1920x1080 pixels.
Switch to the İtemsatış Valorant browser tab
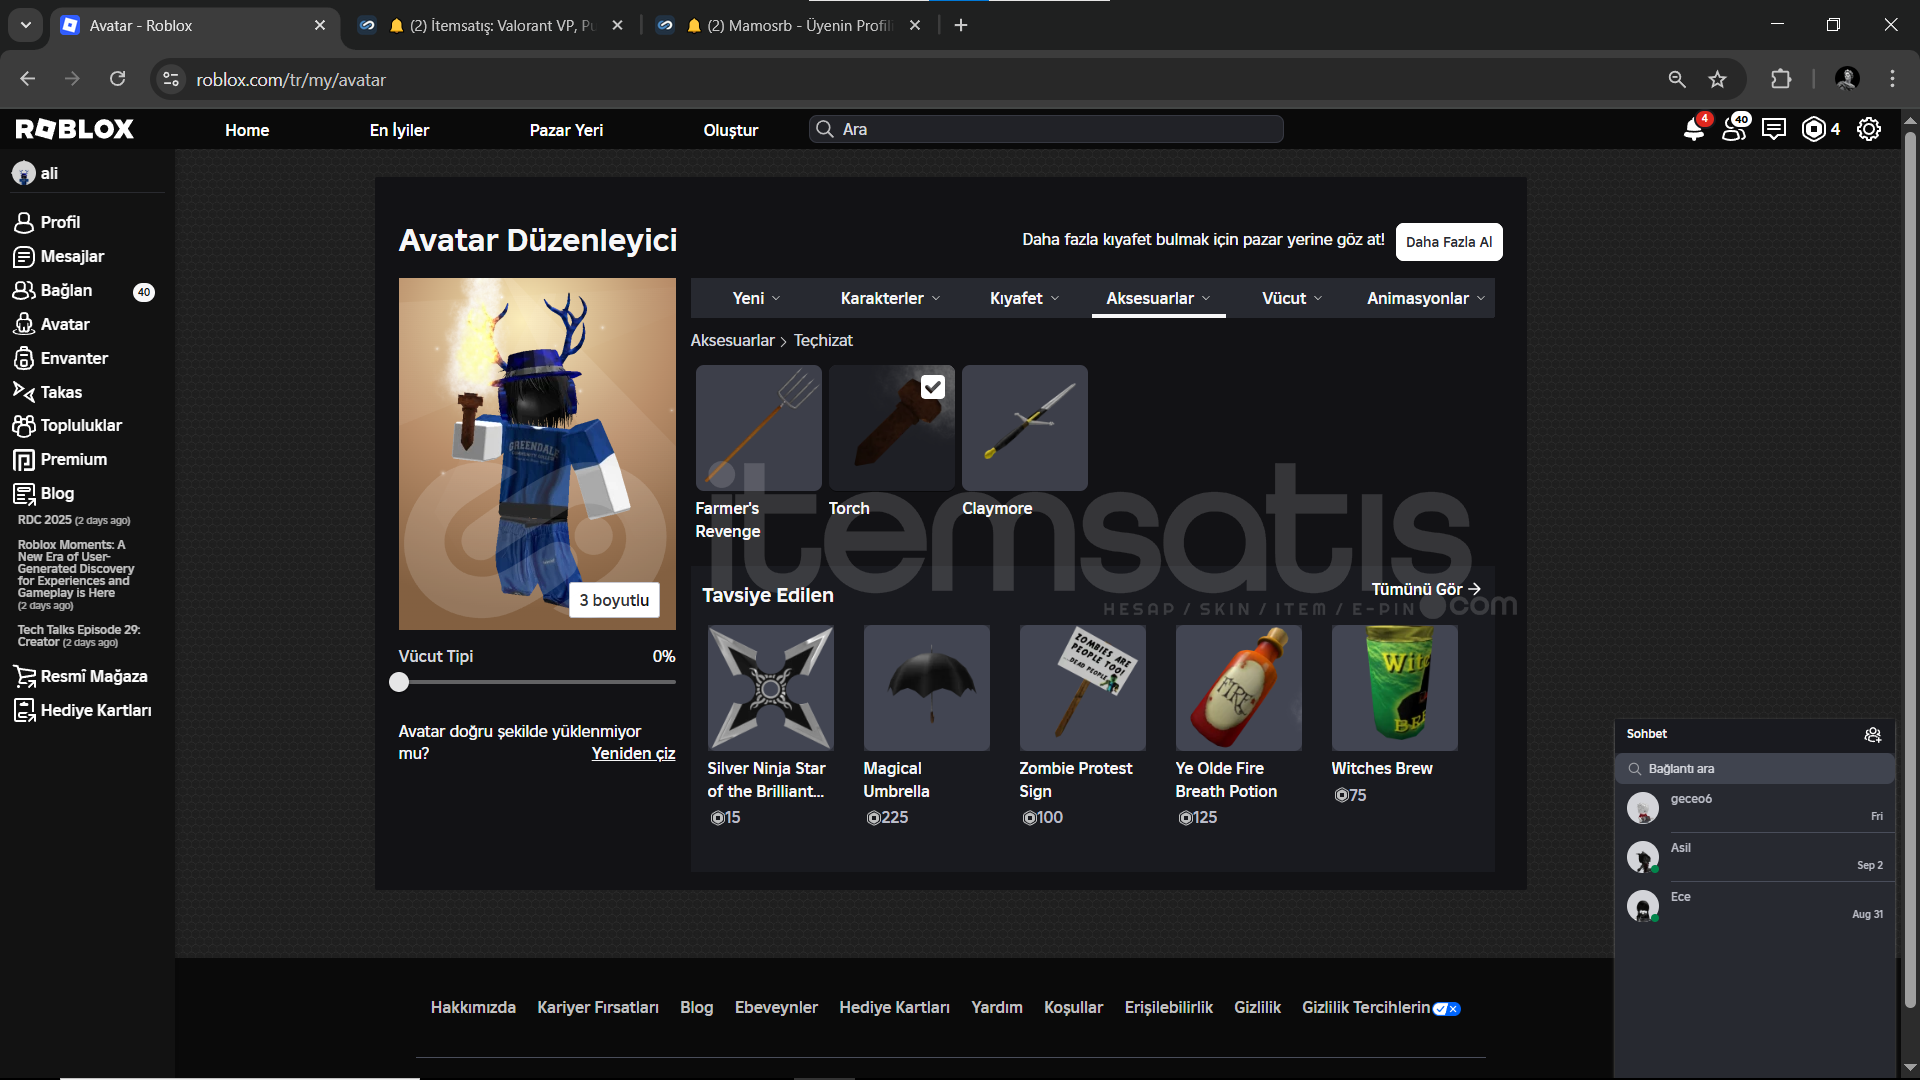point(491,25)
